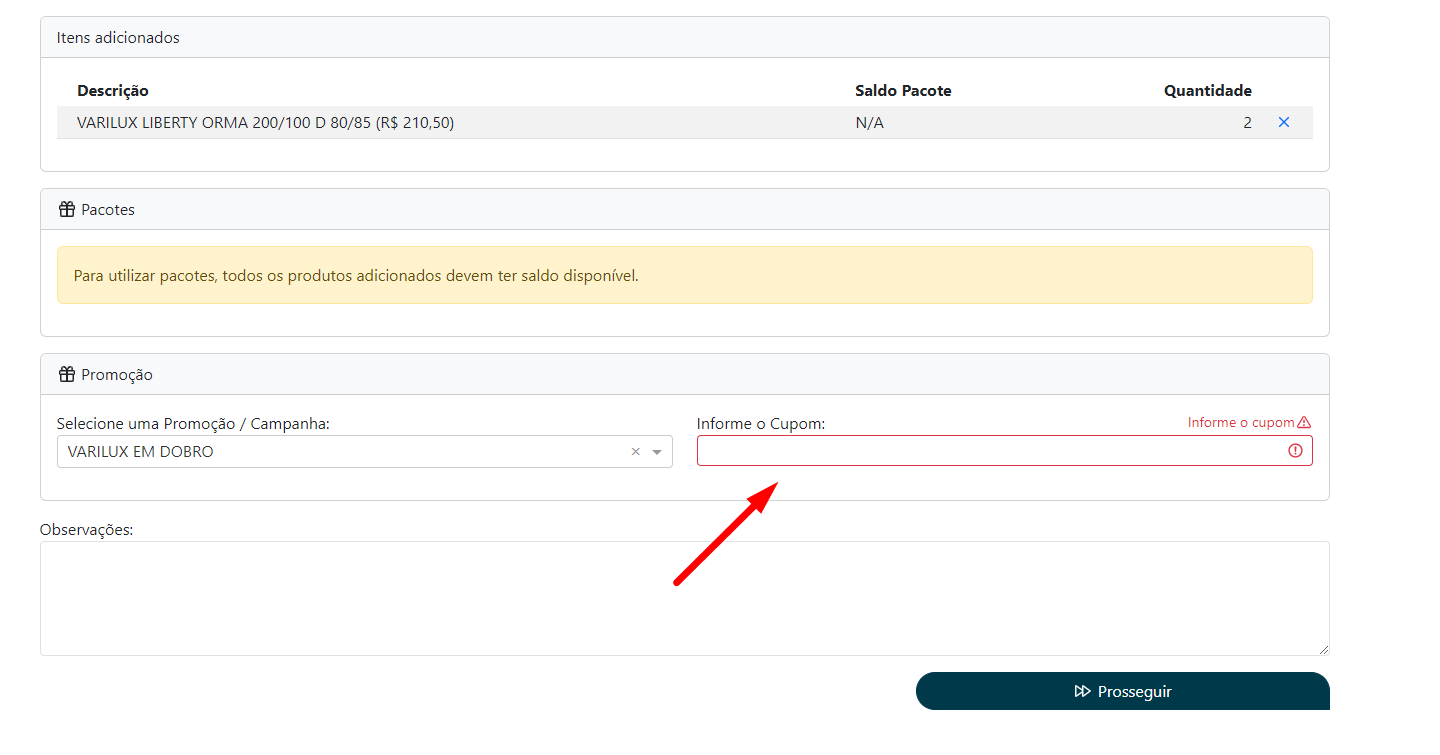1440x755 pixels.
Task: Click the Prosseguir button
Action: click(1123, 691)
